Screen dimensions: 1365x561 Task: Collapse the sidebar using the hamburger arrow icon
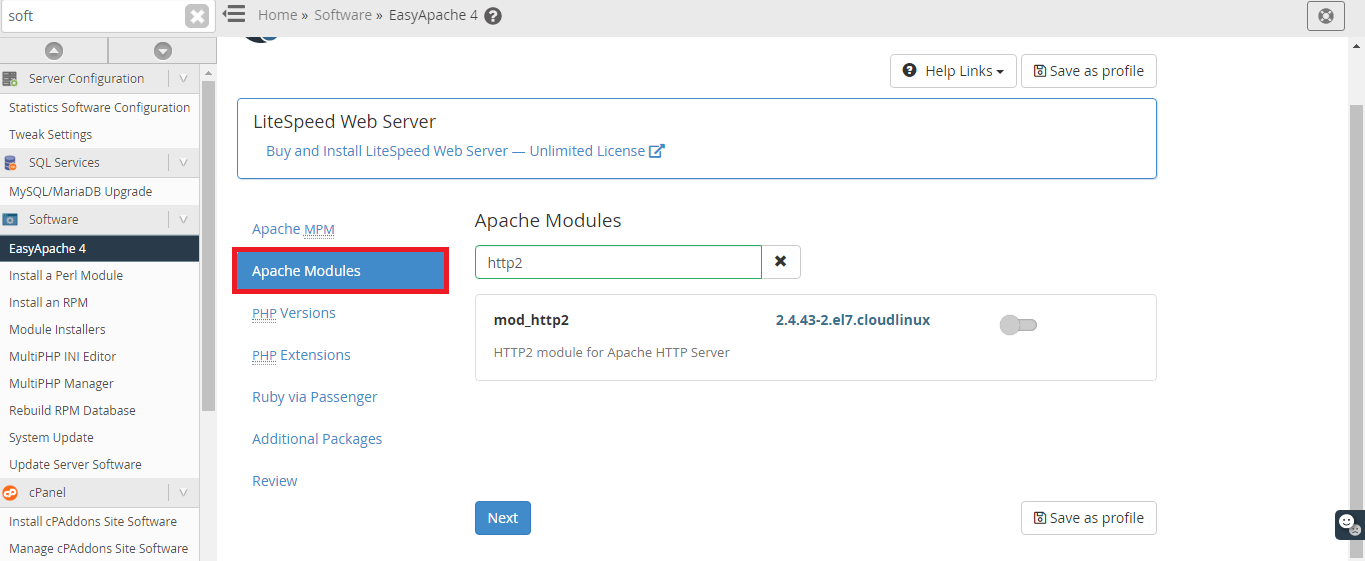(x=233, y=14)
